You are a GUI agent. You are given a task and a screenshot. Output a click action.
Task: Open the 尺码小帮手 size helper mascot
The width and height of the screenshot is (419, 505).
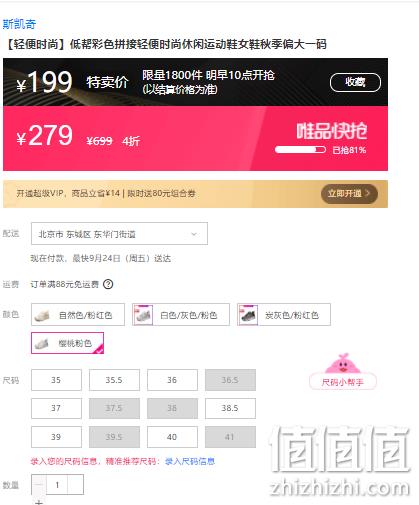pos(342,372)
